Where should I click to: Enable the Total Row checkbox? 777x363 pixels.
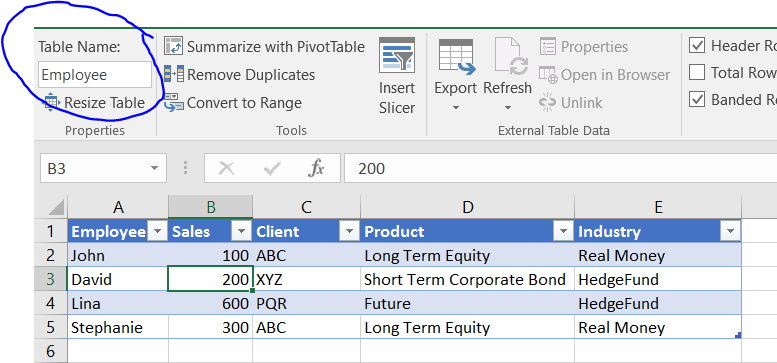(x=697, y=72)
